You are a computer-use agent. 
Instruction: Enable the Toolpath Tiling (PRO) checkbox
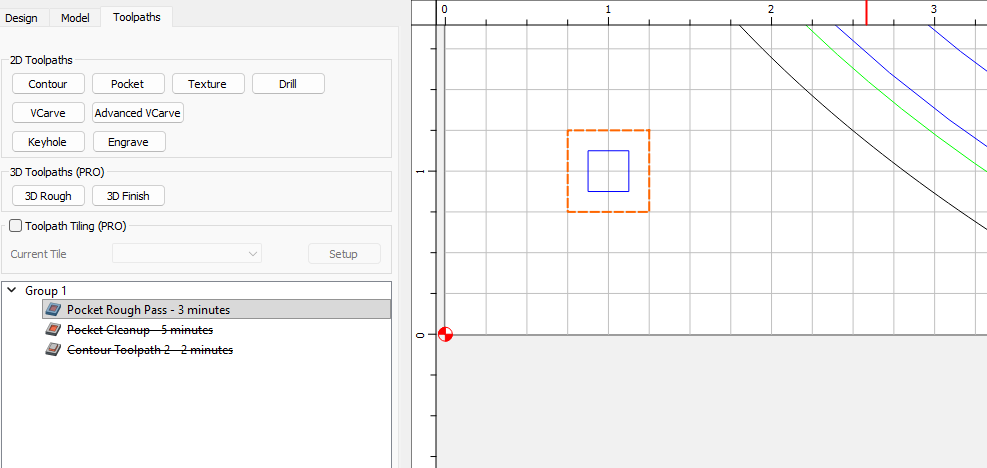(15, 226)
